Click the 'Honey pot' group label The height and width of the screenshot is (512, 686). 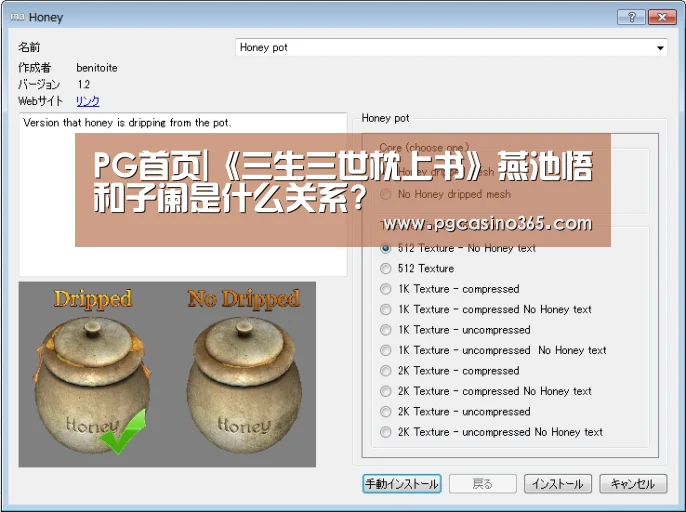point(385,118)
